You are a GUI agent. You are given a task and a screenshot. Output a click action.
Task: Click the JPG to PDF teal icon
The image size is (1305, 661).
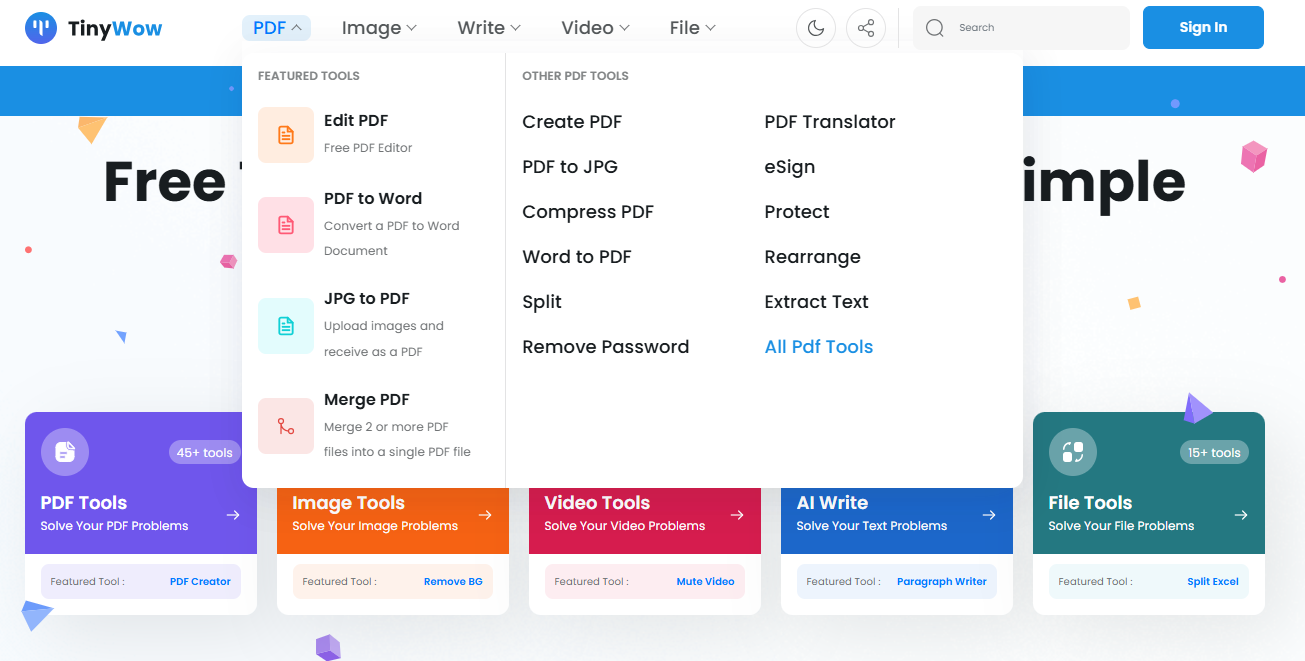pos(286,326)
